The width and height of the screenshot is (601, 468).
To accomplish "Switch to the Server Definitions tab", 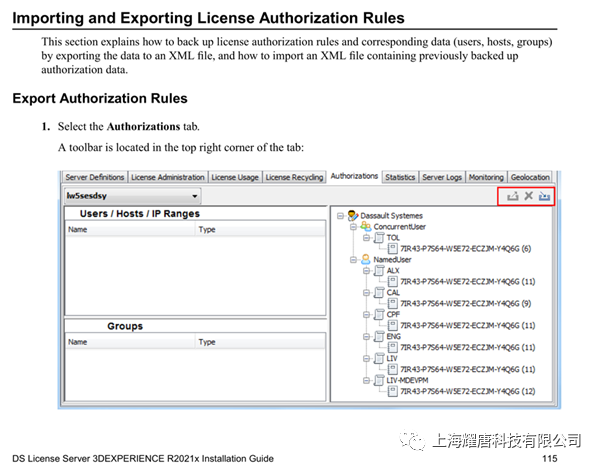I will 95,177.
